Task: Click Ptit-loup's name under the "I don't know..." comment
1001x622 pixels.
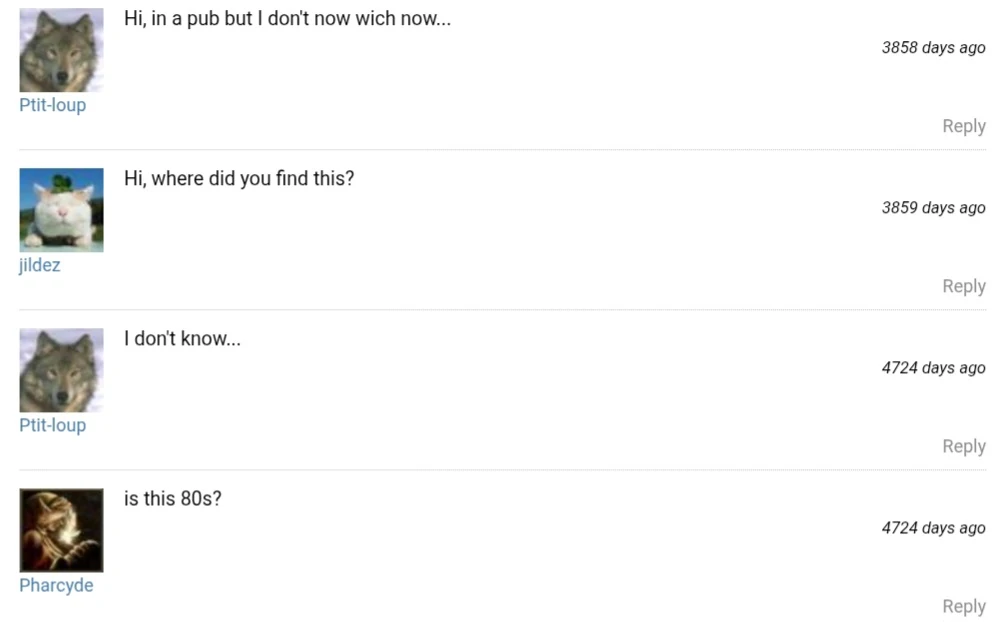Action: [x=52, y=425]
